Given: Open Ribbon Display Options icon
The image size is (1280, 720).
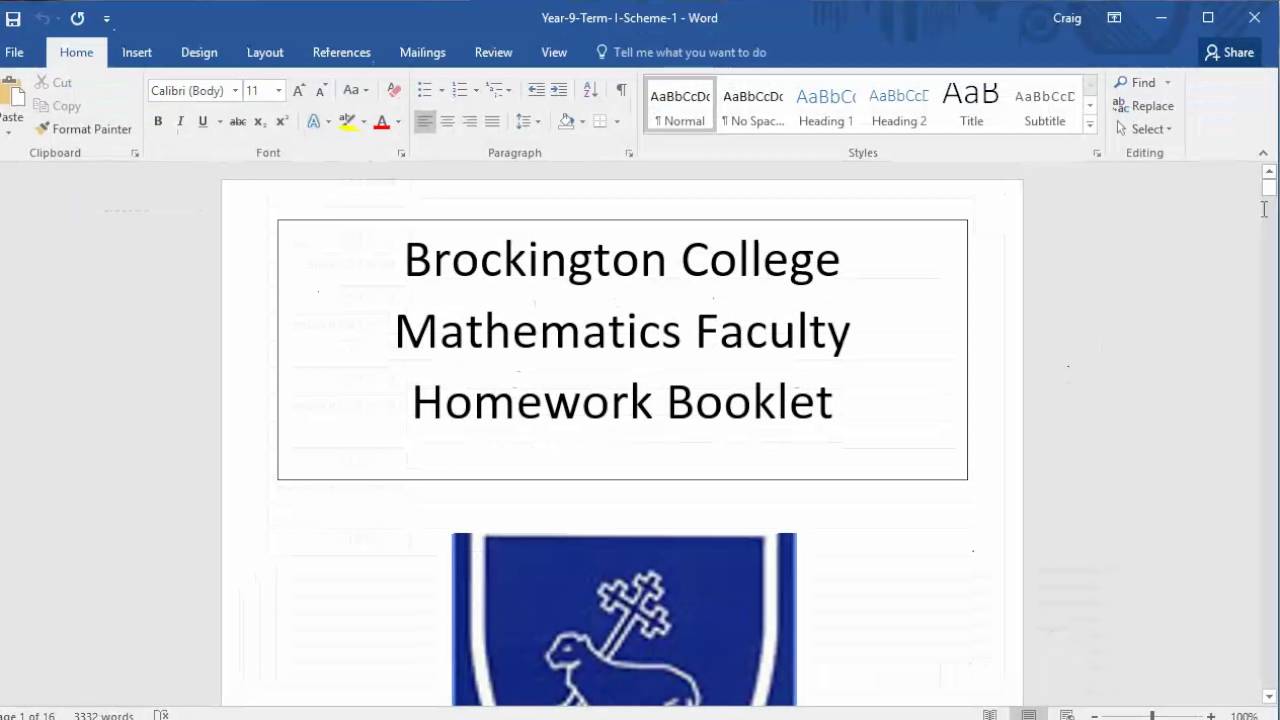Looking at the screenshot, I should 1115,18.
